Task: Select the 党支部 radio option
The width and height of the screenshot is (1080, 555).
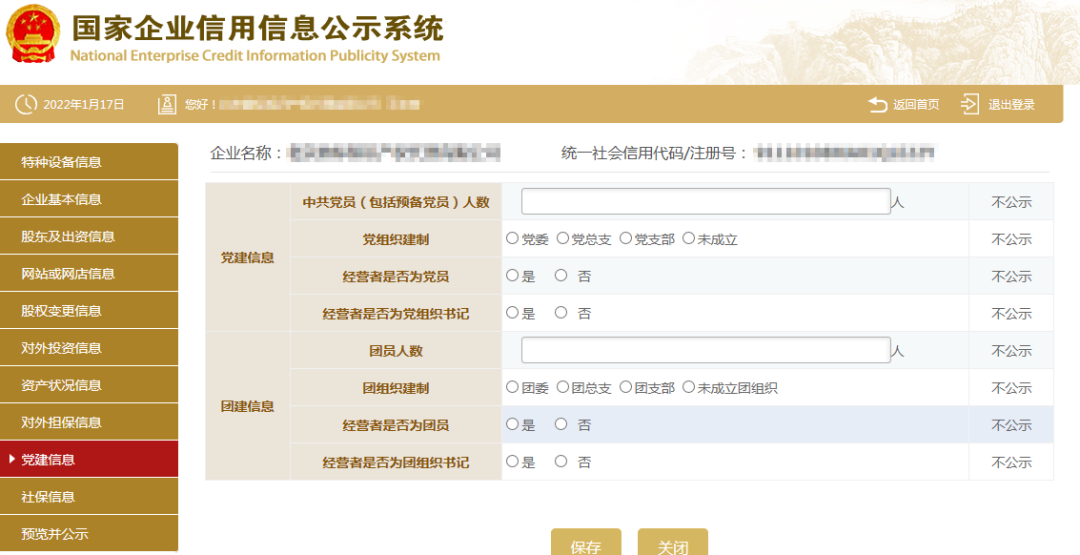Action: click(626, 239)
